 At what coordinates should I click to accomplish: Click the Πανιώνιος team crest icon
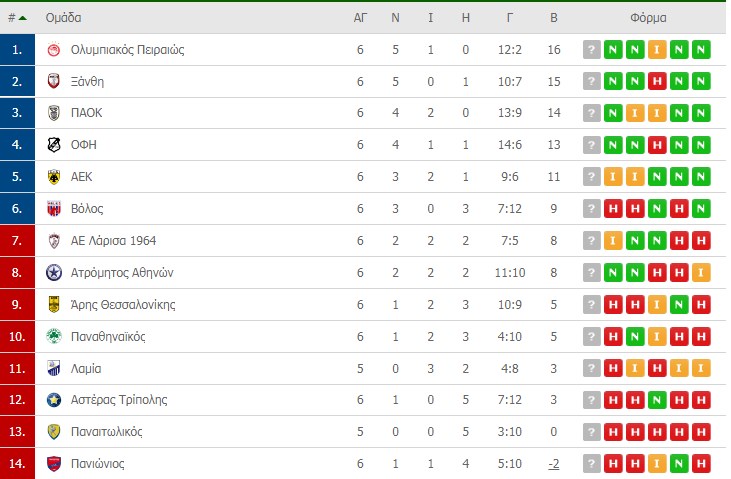(x=54, y=464)
